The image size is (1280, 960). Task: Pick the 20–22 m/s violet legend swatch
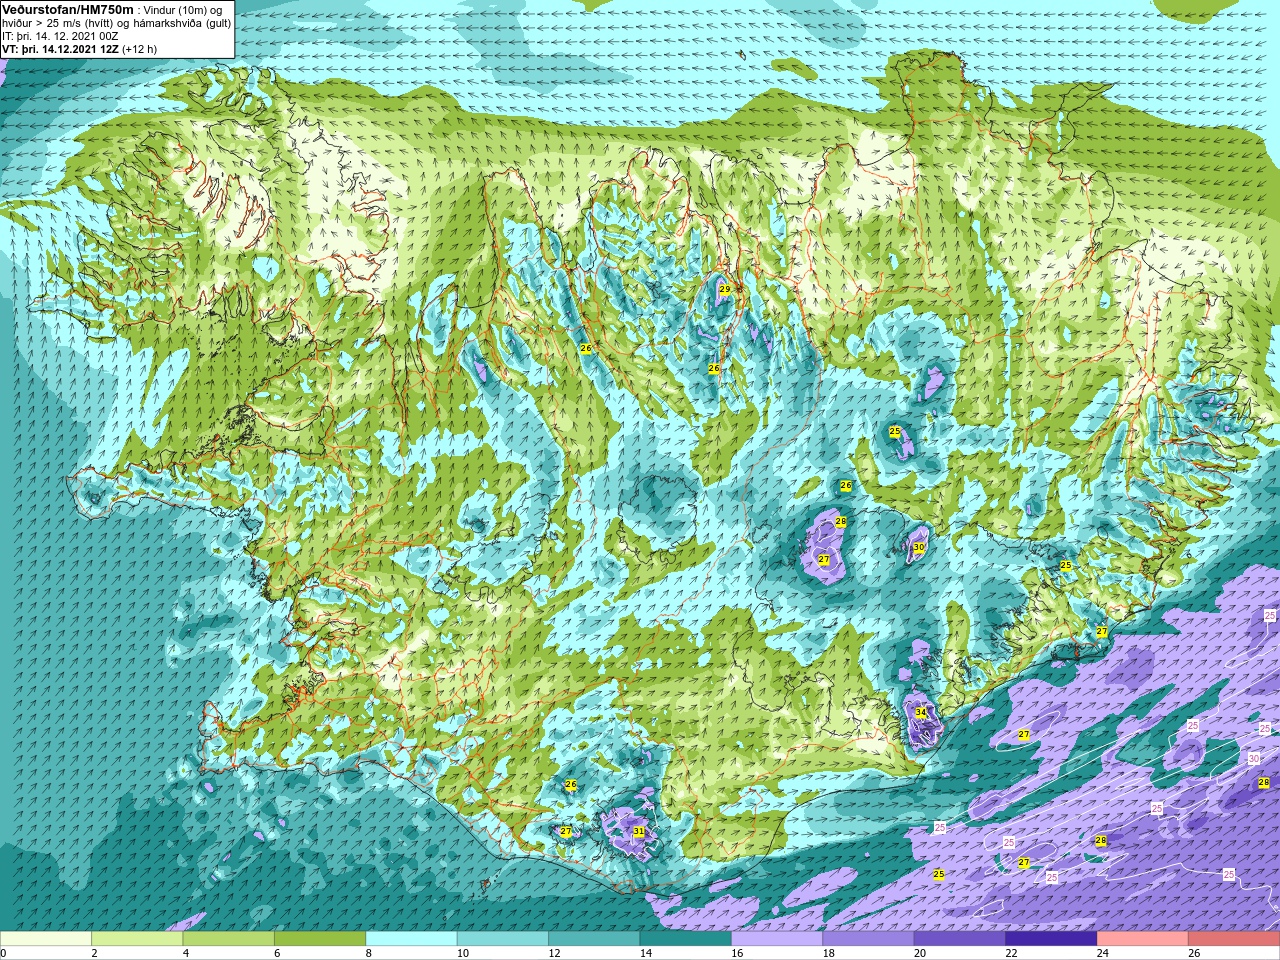click(960, 938)
